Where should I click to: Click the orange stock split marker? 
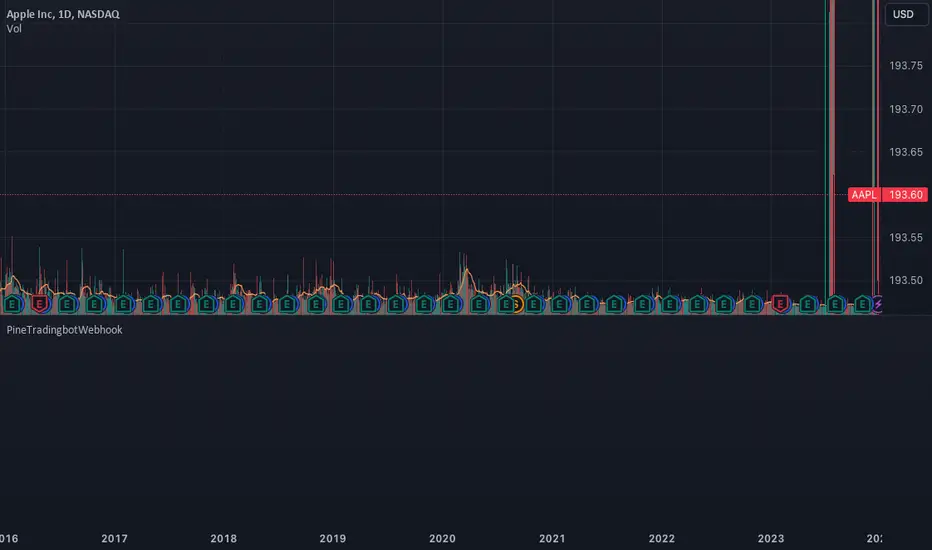pyautogui.click(x=518, y=305)
